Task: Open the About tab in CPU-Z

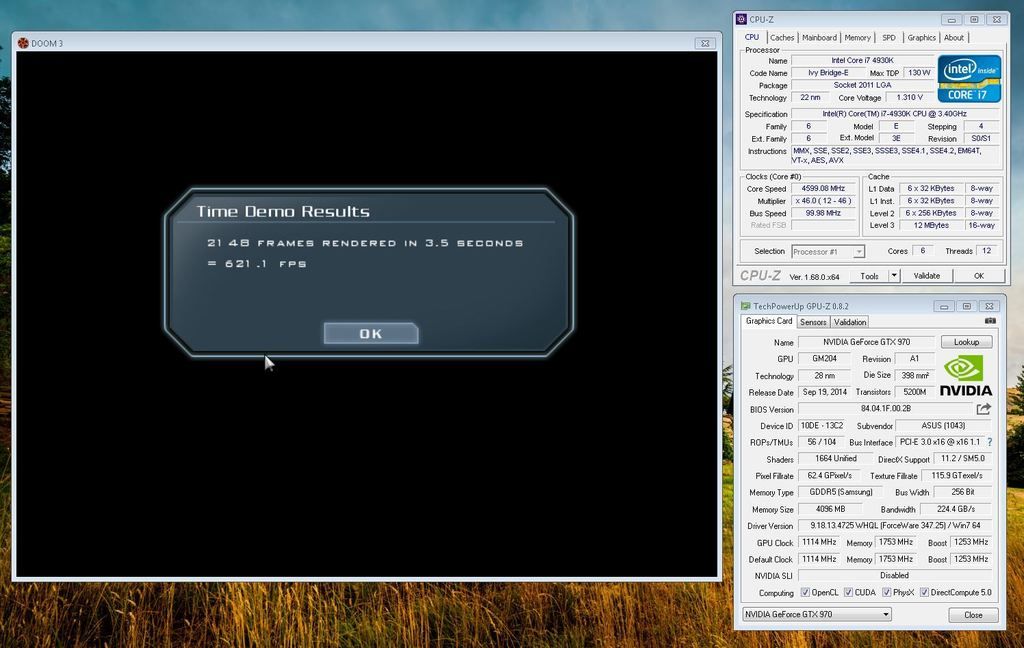Action: pyautogui.click(x=953, y=38)
